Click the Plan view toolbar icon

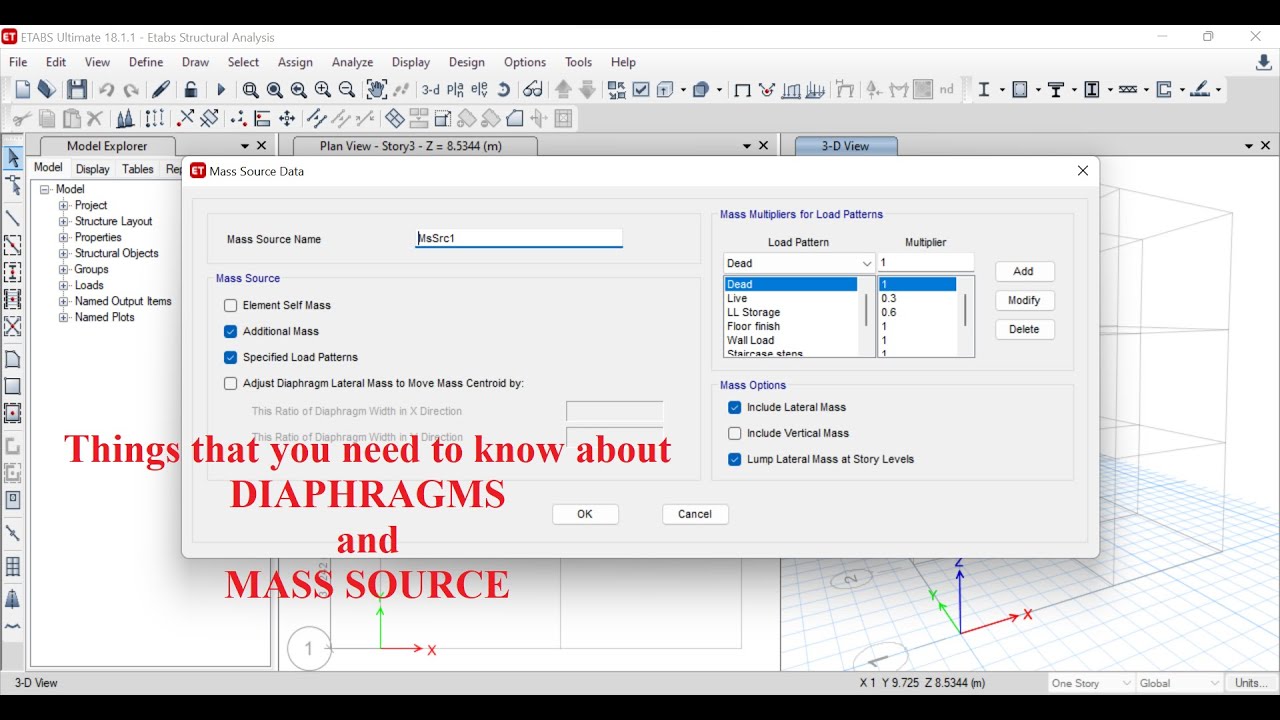click(455, 90)
